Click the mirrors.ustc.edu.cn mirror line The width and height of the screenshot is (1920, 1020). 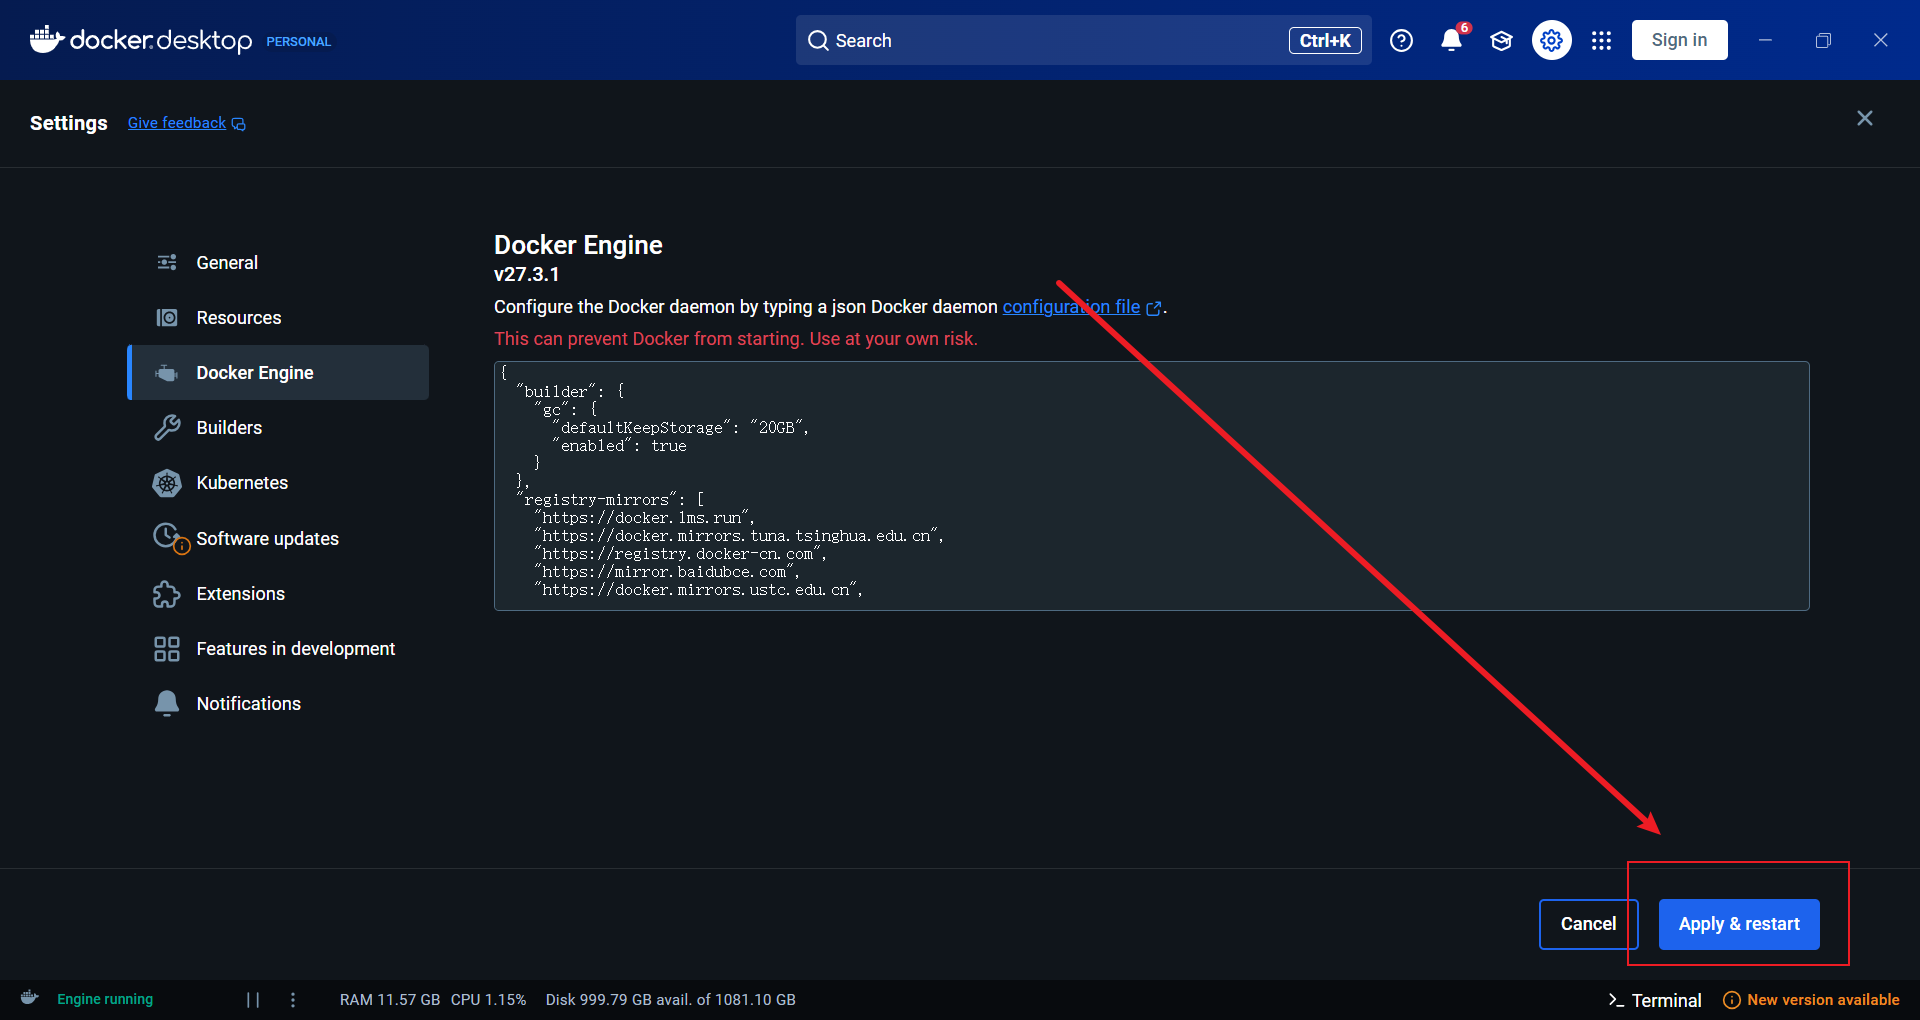[x=699, y=590]
